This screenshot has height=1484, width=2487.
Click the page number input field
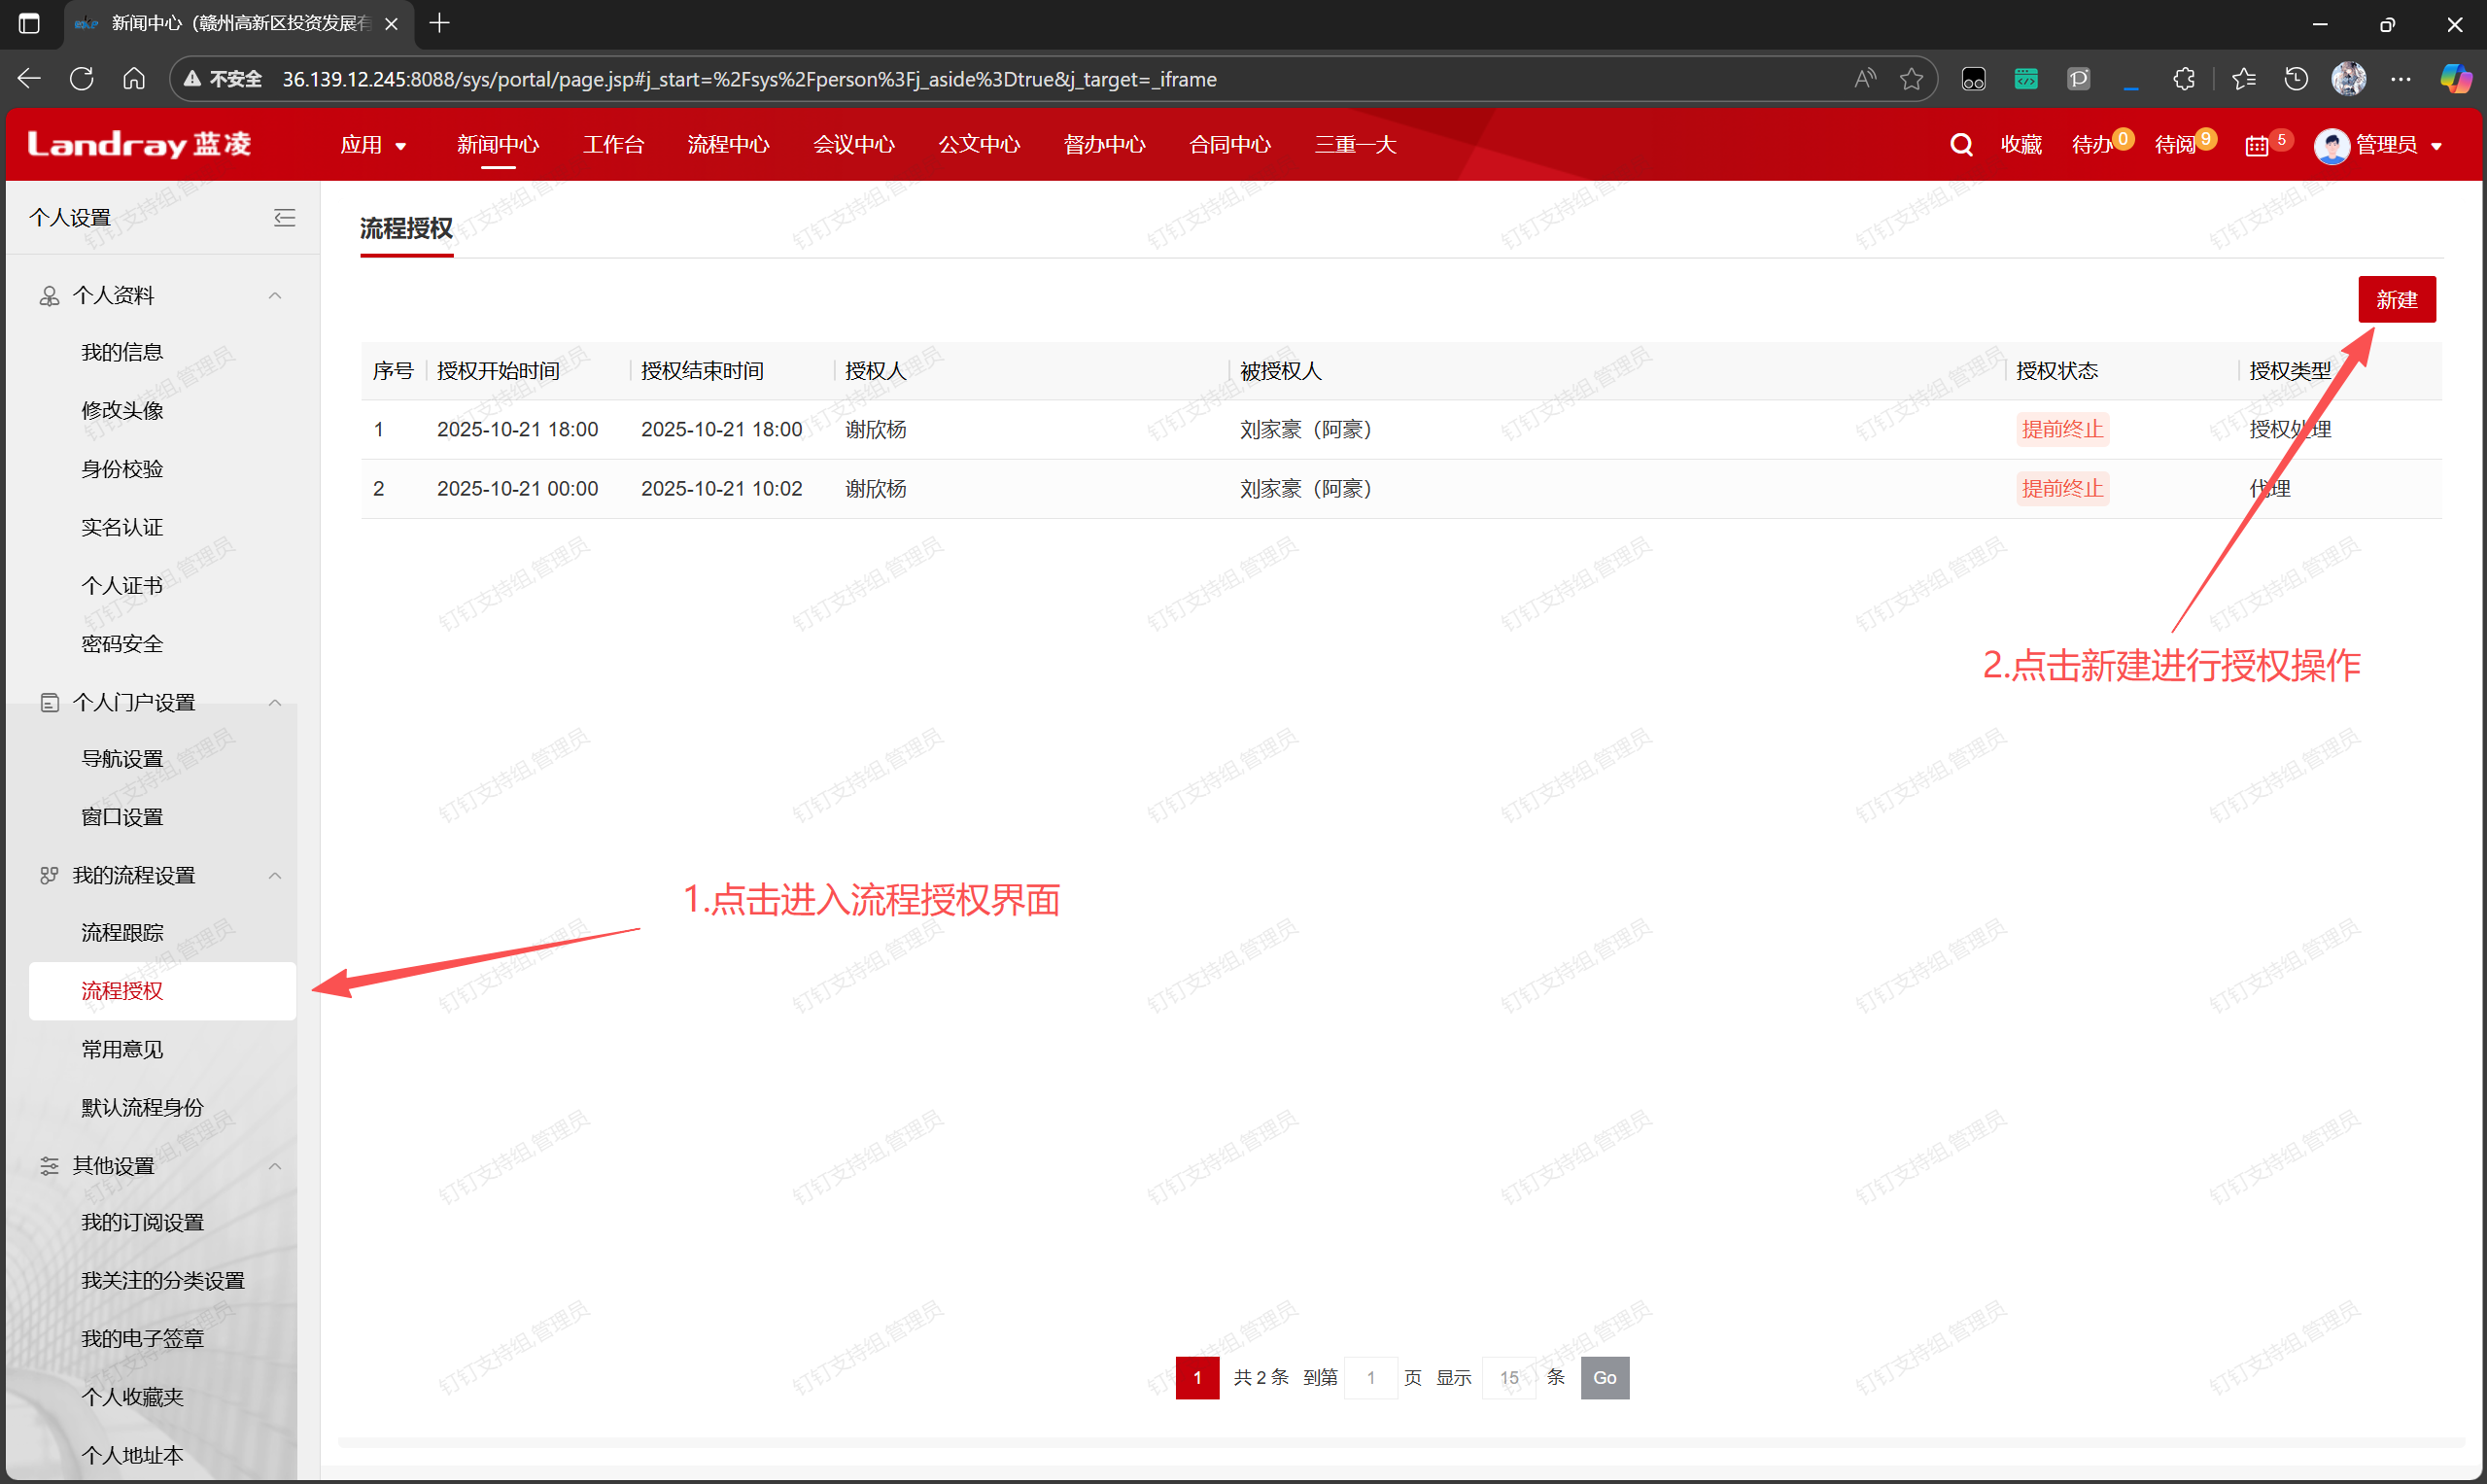click(1370, 1377)
